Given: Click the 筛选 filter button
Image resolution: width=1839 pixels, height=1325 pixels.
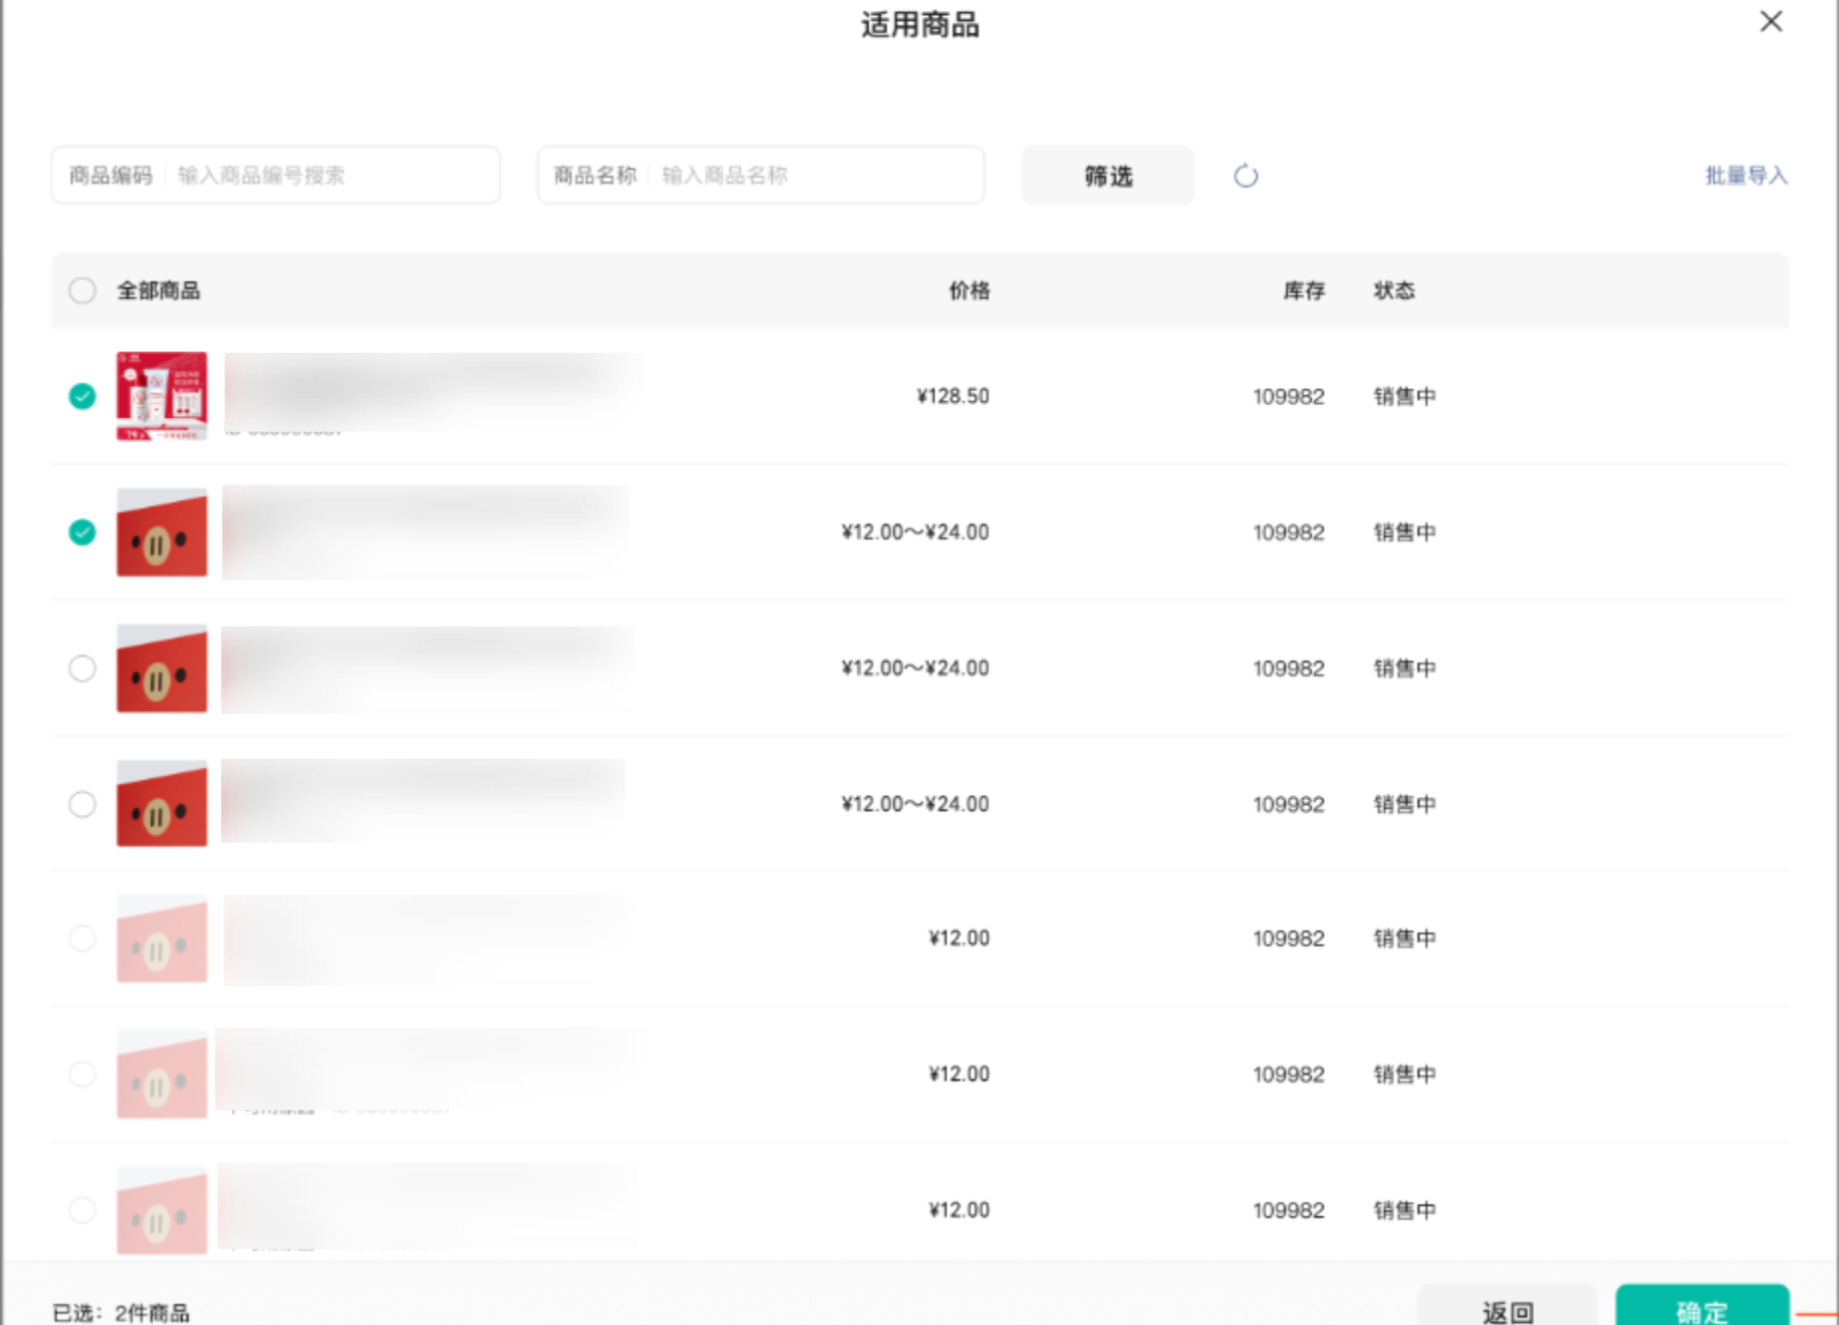Looking at the screenshot, I should 1107,176.
